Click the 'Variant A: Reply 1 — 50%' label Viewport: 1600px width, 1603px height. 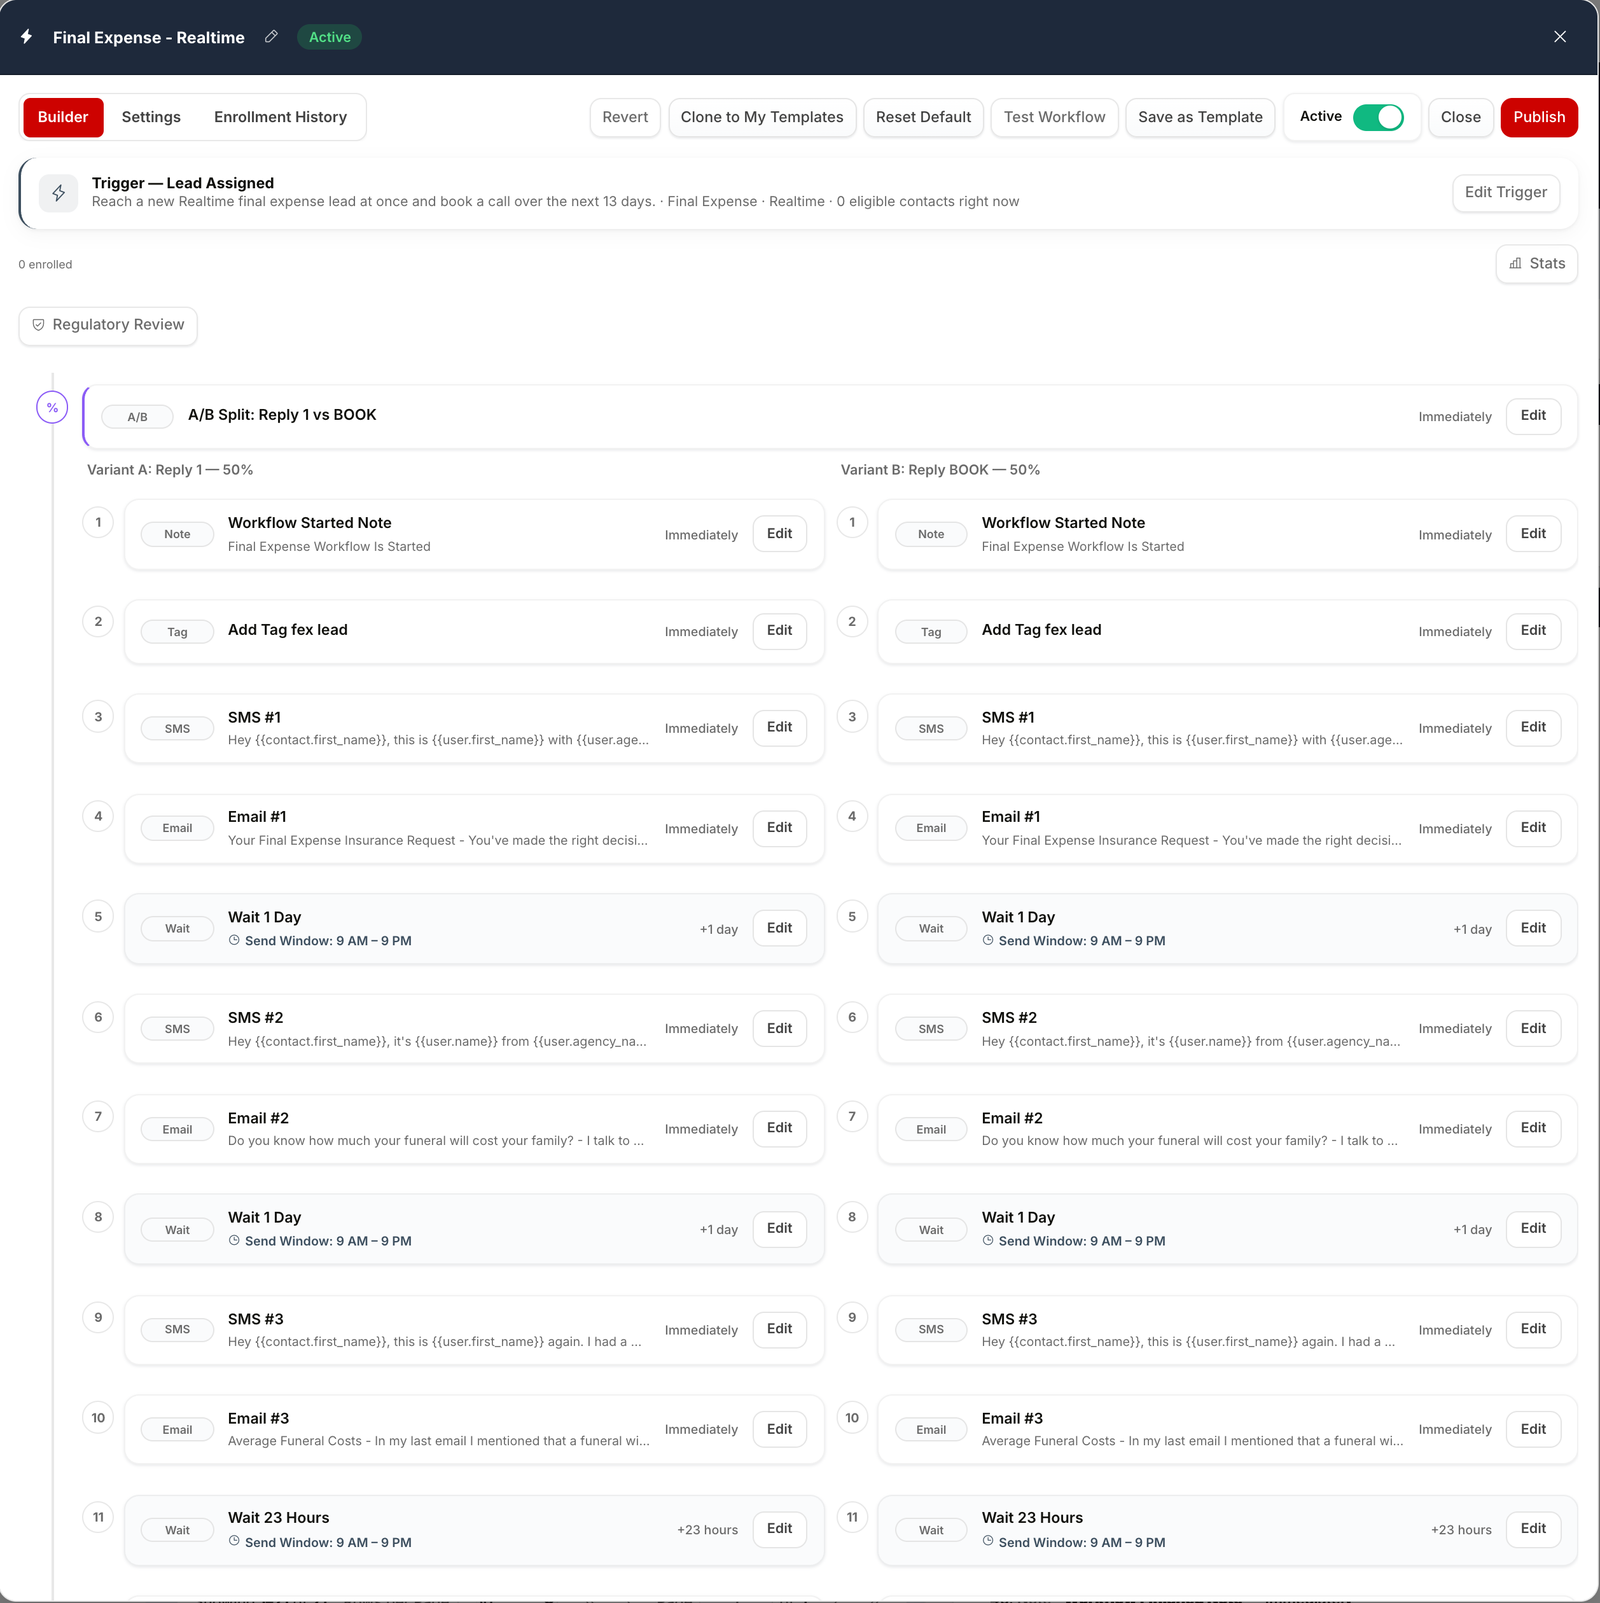170,470
